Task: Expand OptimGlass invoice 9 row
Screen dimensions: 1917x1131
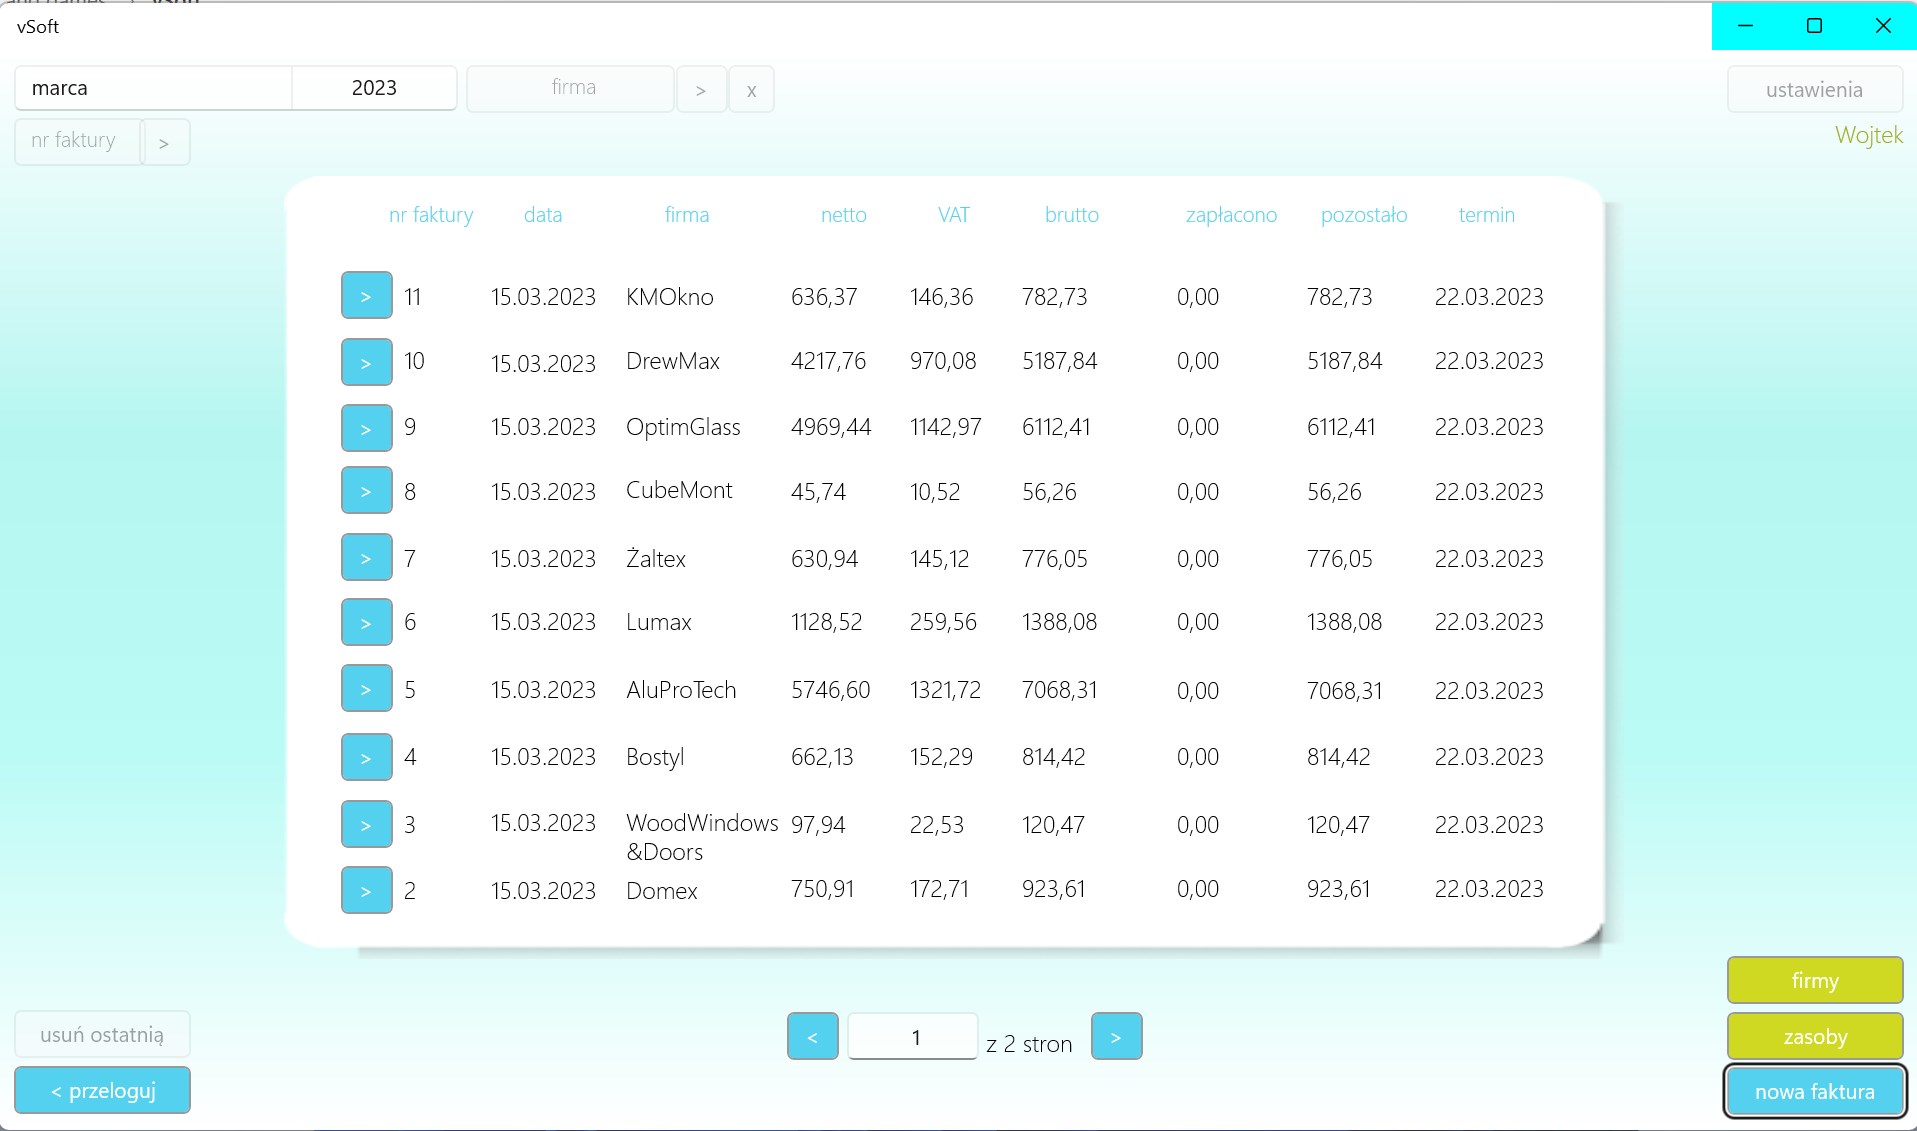Action: tap(366, 427)
